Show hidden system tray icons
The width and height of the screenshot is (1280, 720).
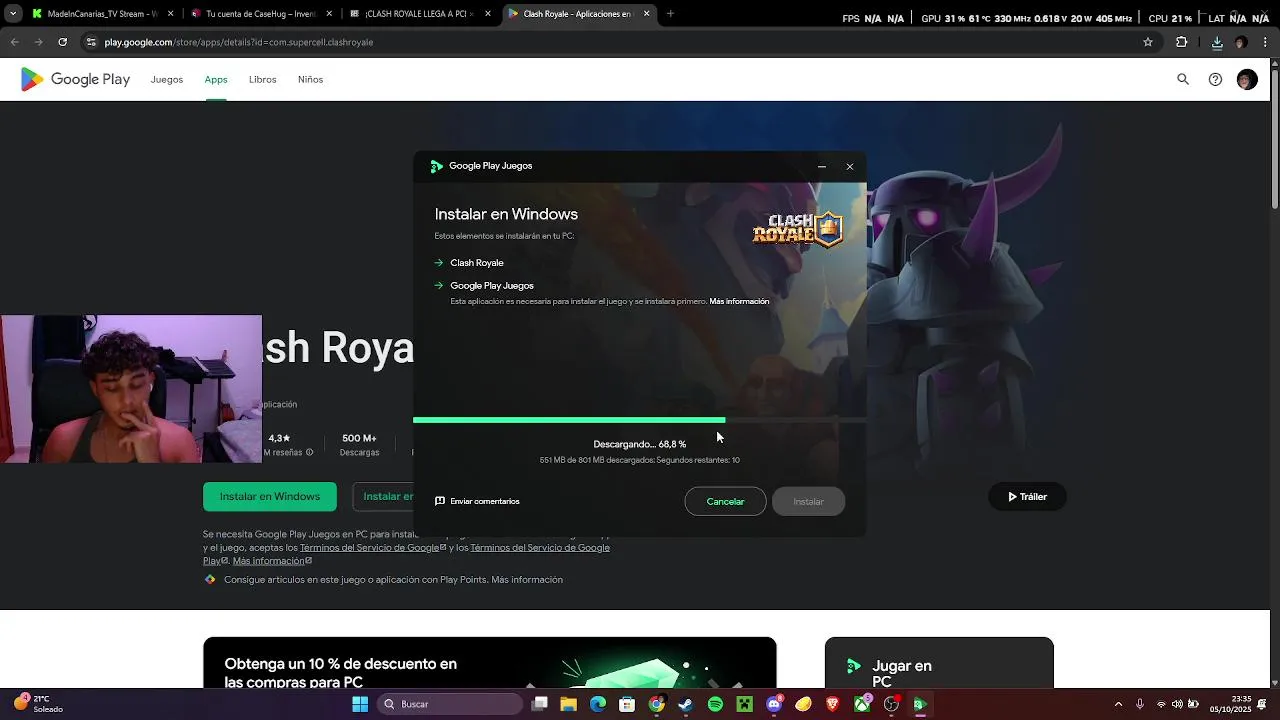(1118, 704)
